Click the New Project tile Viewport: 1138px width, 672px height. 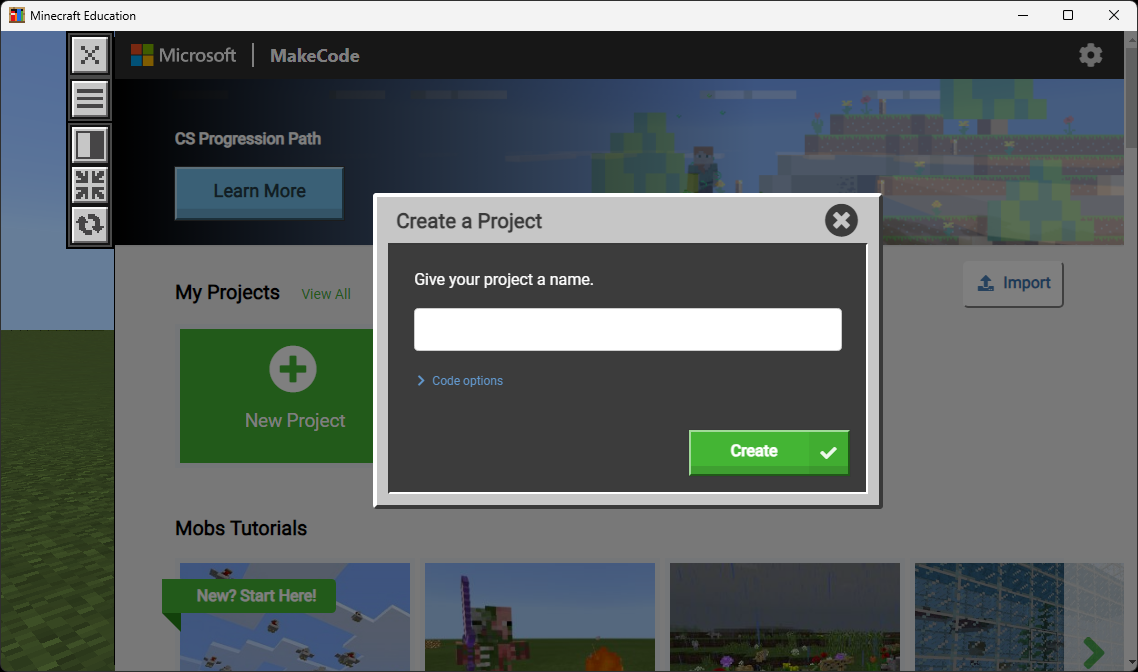277,396
